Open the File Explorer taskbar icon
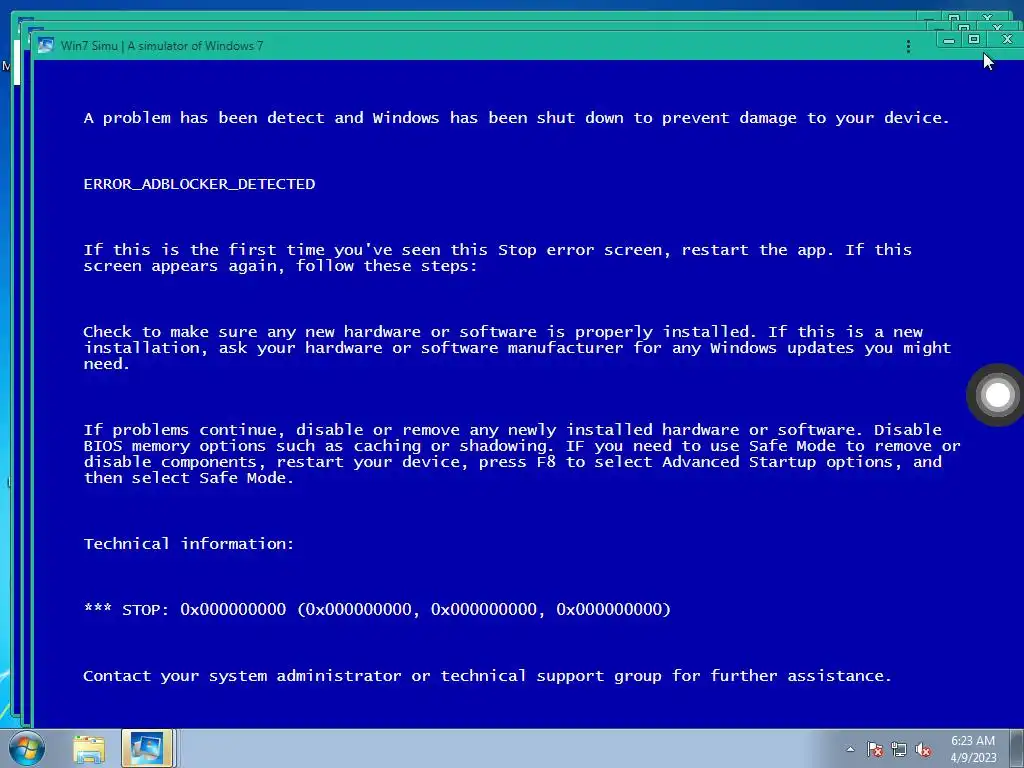 pyautogui.click(x=89, y=749)
